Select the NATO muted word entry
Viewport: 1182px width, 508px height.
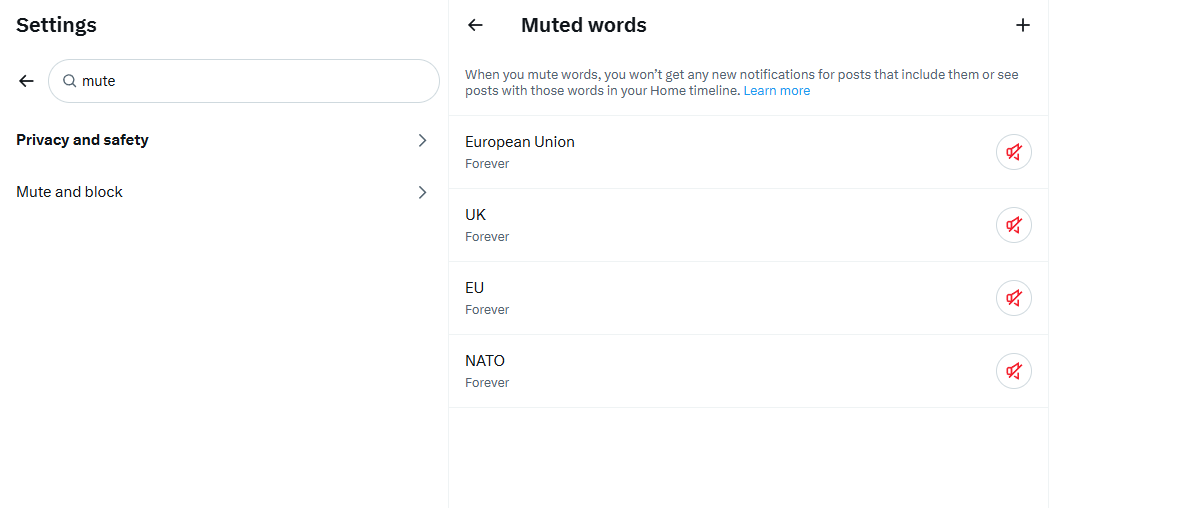click(x=748, y=372)
